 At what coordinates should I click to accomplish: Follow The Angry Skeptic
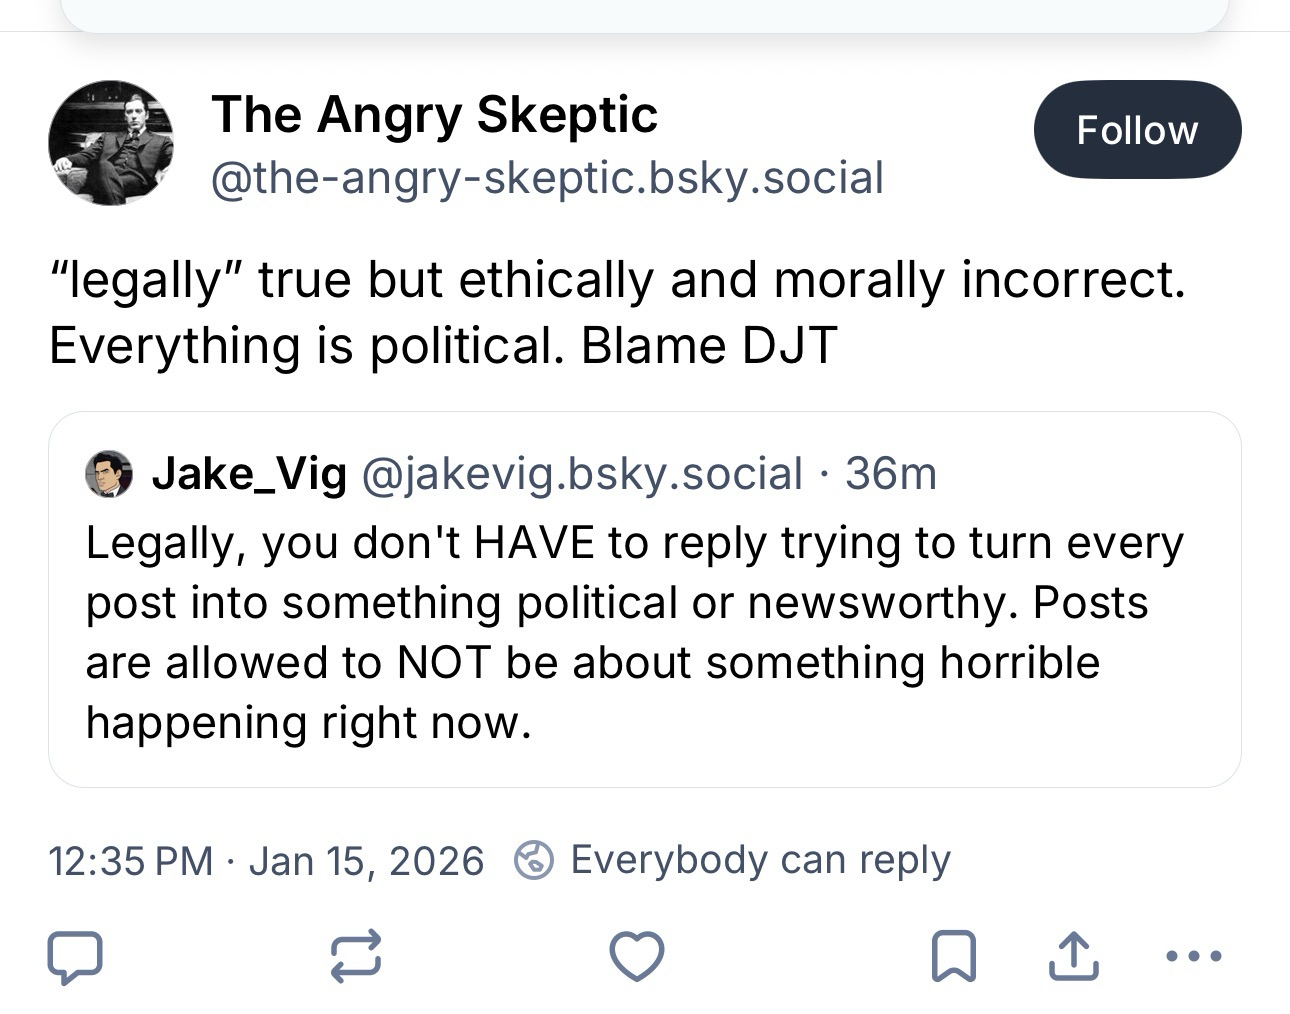pos(1137,130)
